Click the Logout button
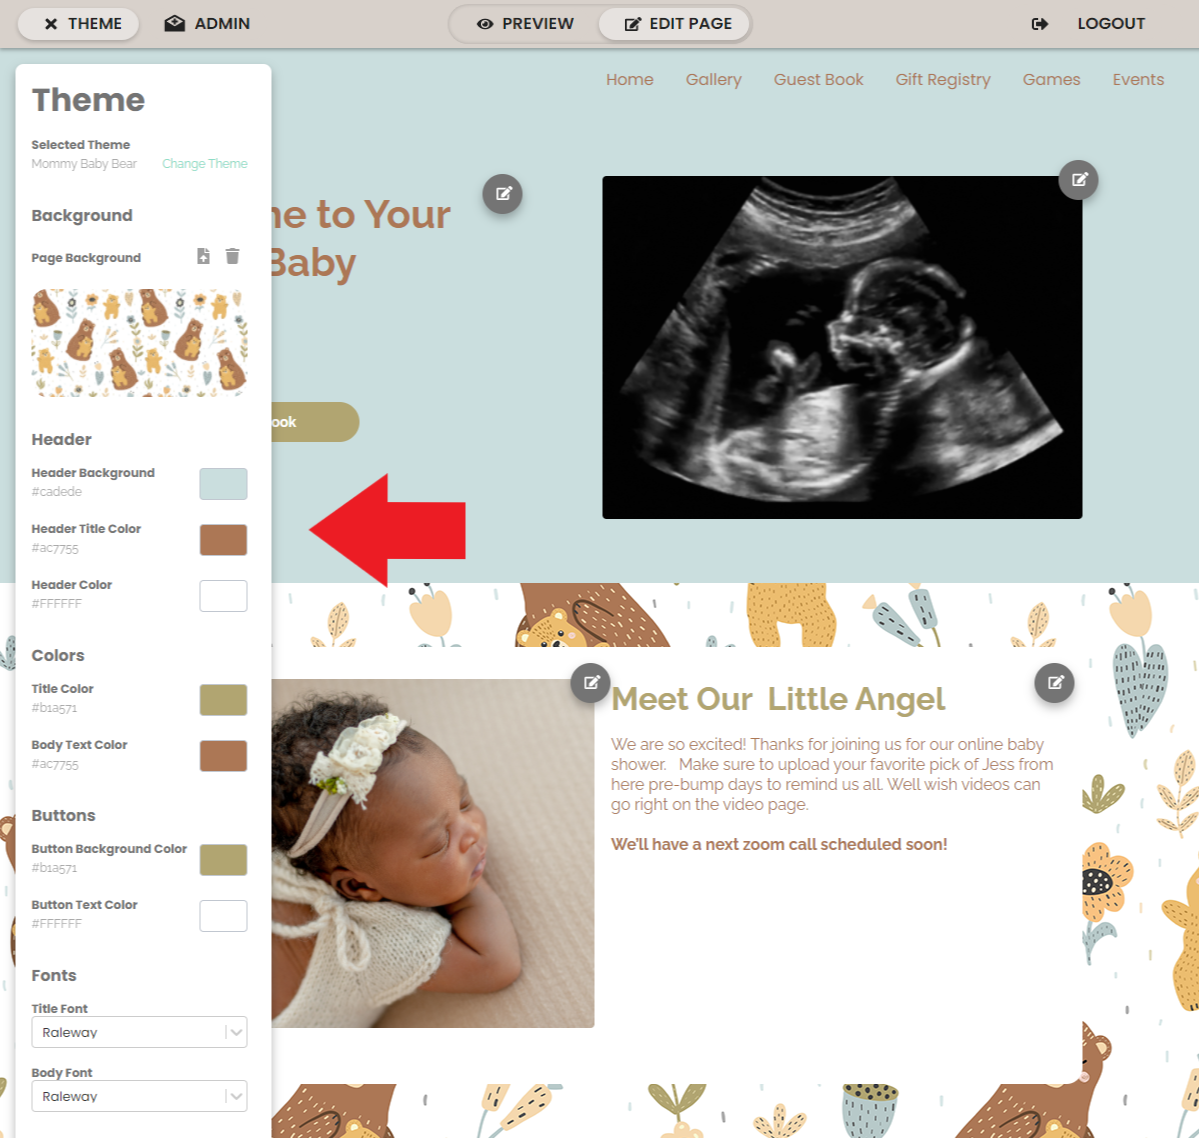1199x1138 pixels. (x=1088, y=24)
